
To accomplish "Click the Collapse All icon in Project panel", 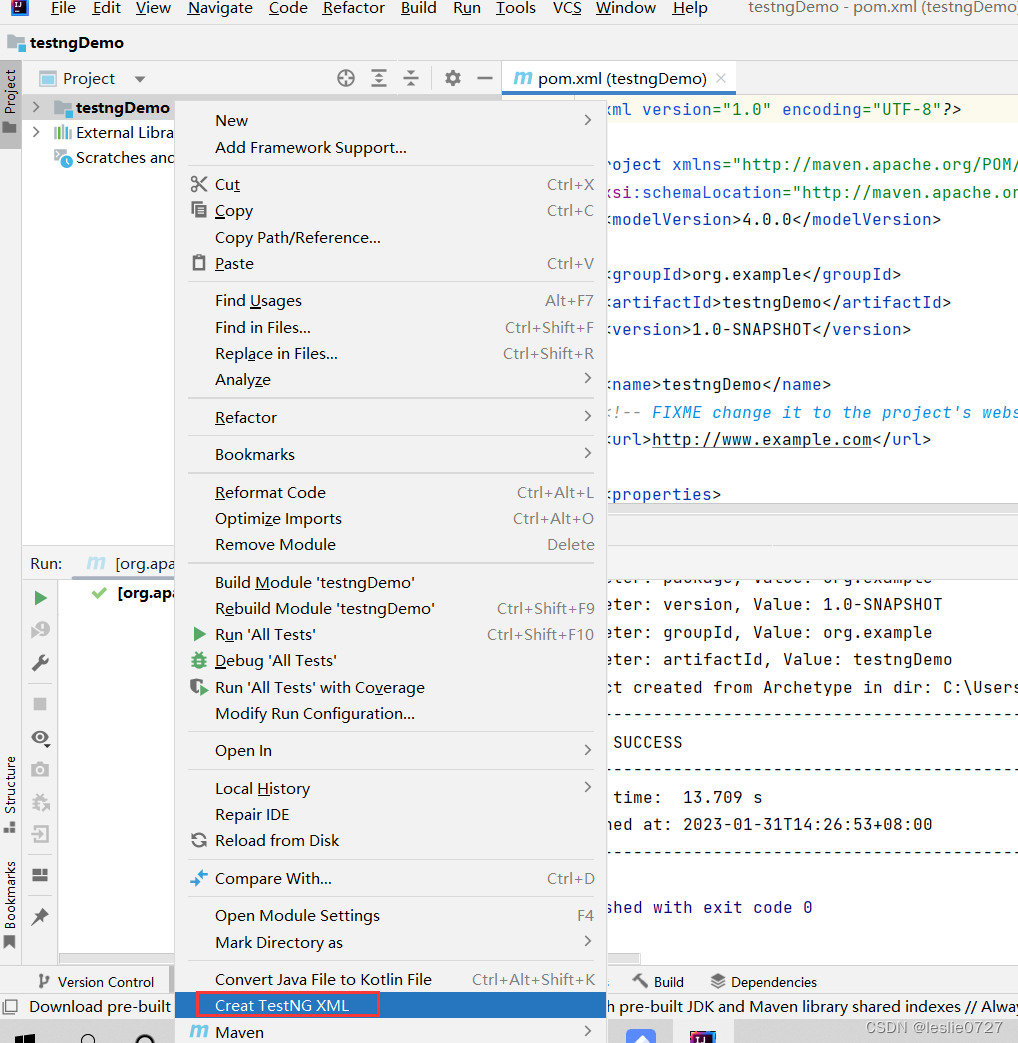I will [x=411, y=78].
